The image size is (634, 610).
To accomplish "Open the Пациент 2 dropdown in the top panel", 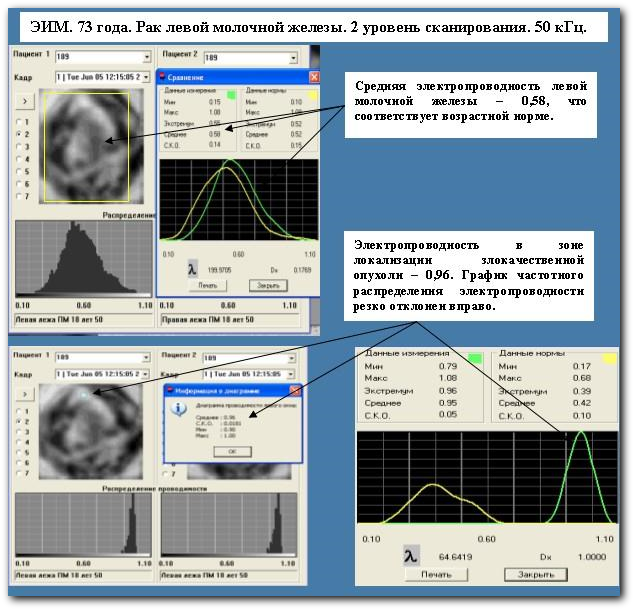I will pyautogui.click(x=296, y=58).
